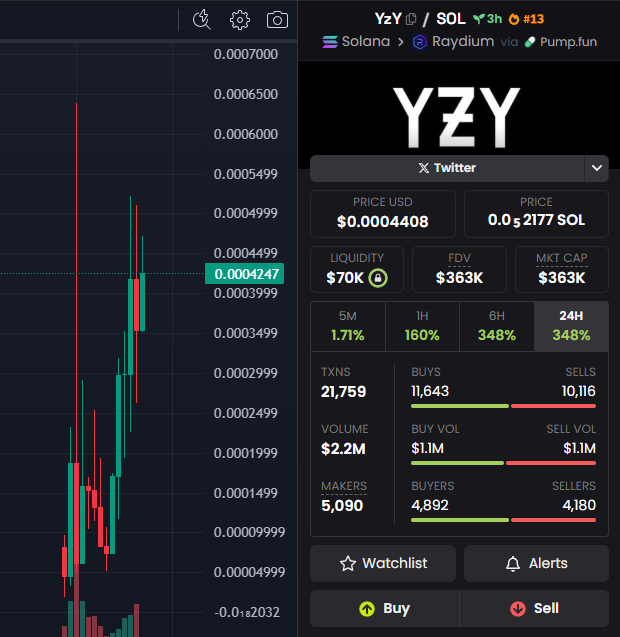Click the MKT CAP $363K box

click(562, 269)
